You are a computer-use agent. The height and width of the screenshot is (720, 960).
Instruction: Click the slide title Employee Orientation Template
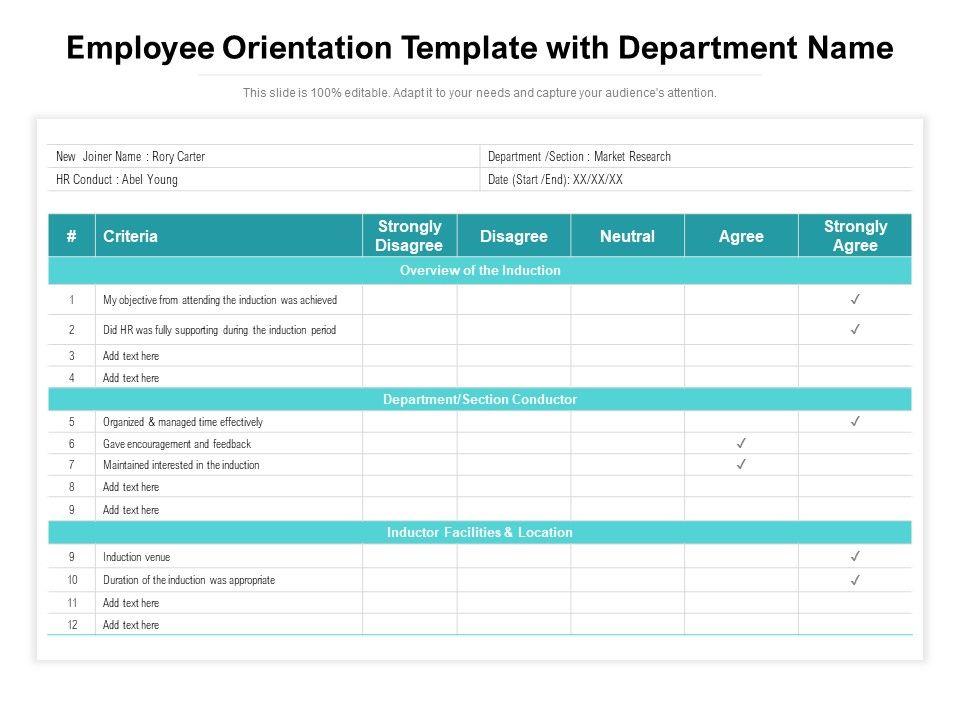click(x=480, y=47)
